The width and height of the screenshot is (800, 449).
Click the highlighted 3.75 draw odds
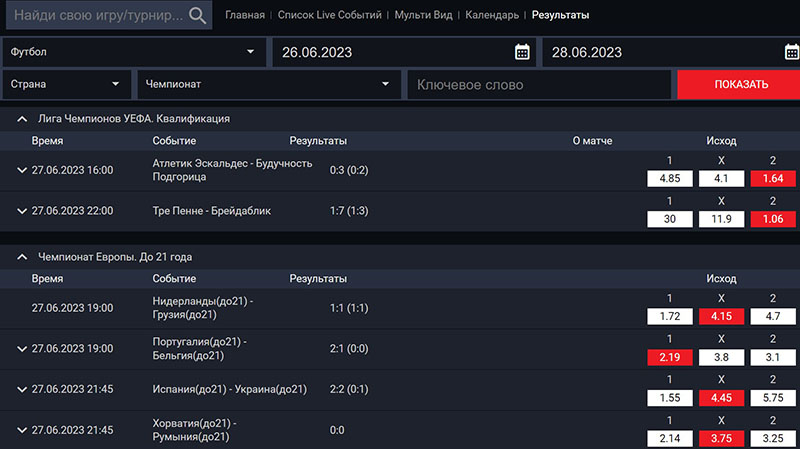point(721,438)
